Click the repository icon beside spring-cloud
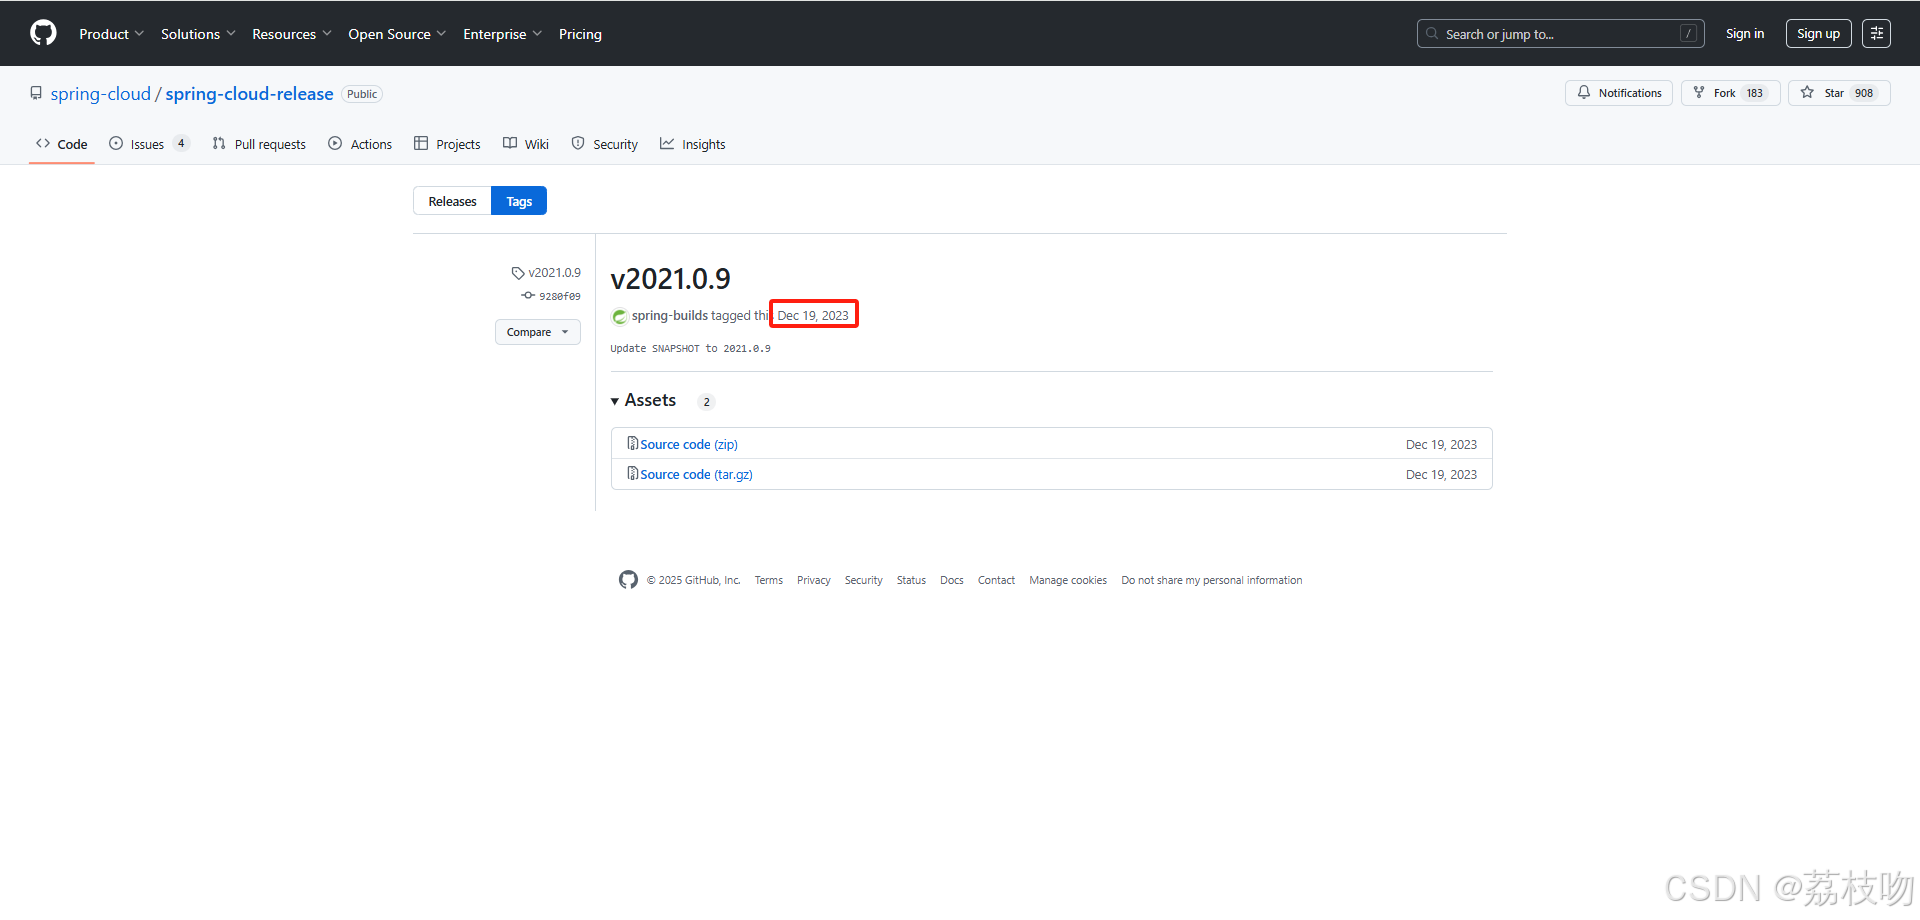This screenshot has width=1920, height=920. point(36,93)
